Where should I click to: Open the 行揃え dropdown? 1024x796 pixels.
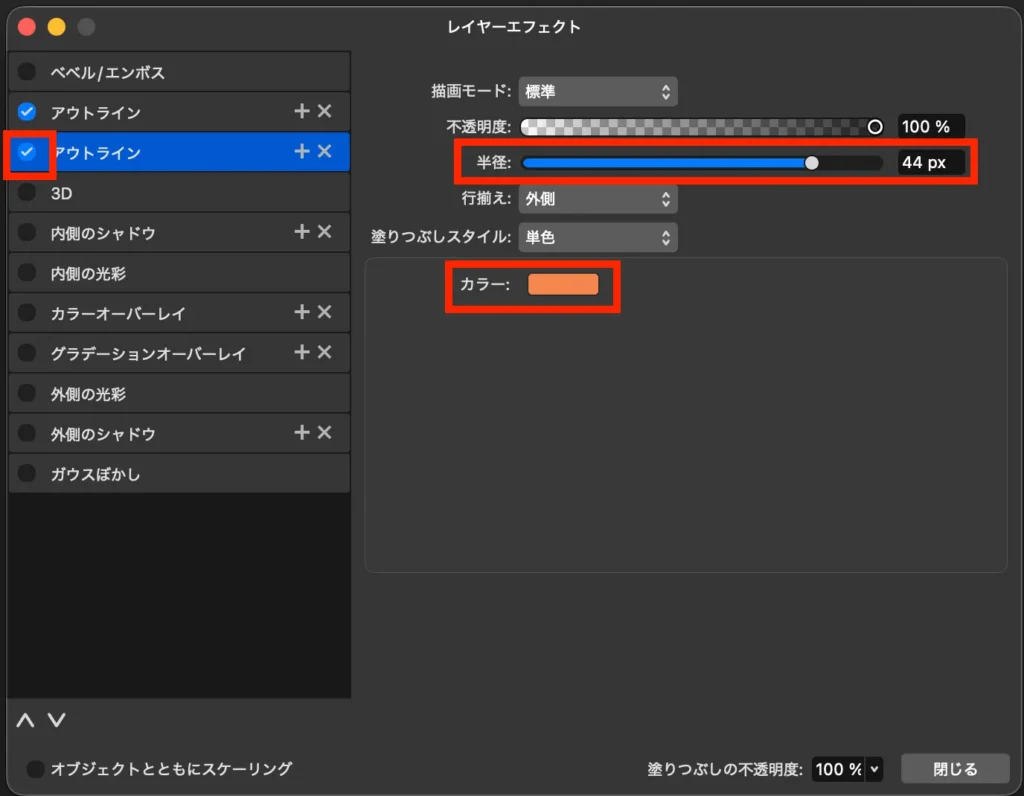597,199
